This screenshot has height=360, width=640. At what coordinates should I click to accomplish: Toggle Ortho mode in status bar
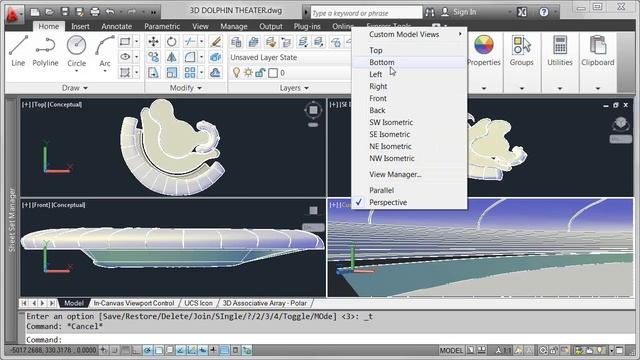[x=136, y=350]
